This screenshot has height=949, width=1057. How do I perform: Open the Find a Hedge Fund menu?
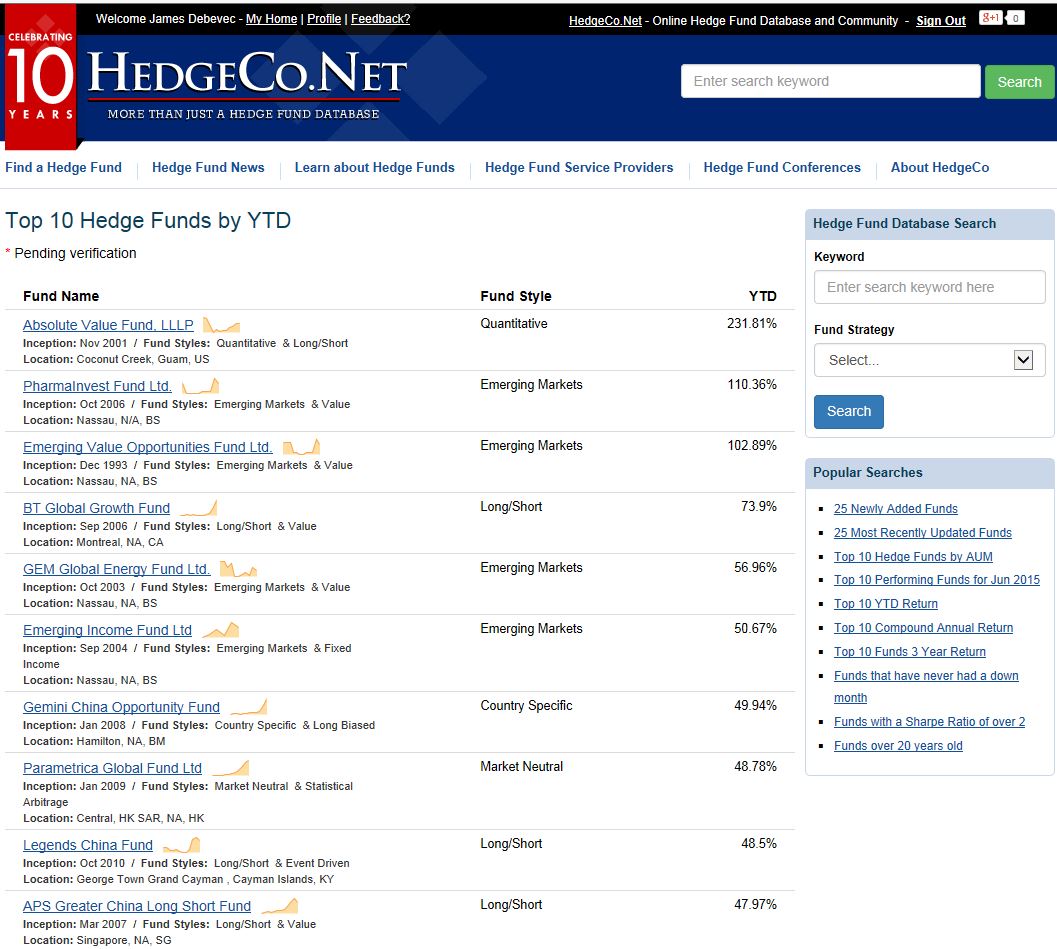tap(63, 167)
